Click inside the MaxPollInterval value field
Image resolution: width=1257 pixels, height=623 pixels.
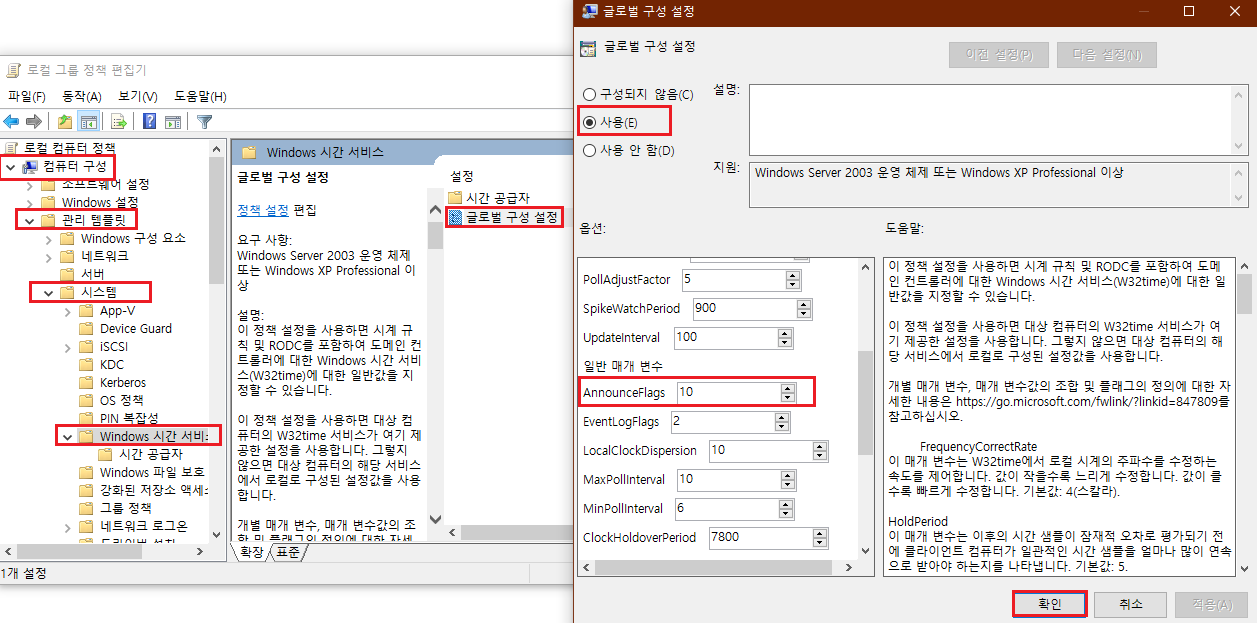(729, 479)
